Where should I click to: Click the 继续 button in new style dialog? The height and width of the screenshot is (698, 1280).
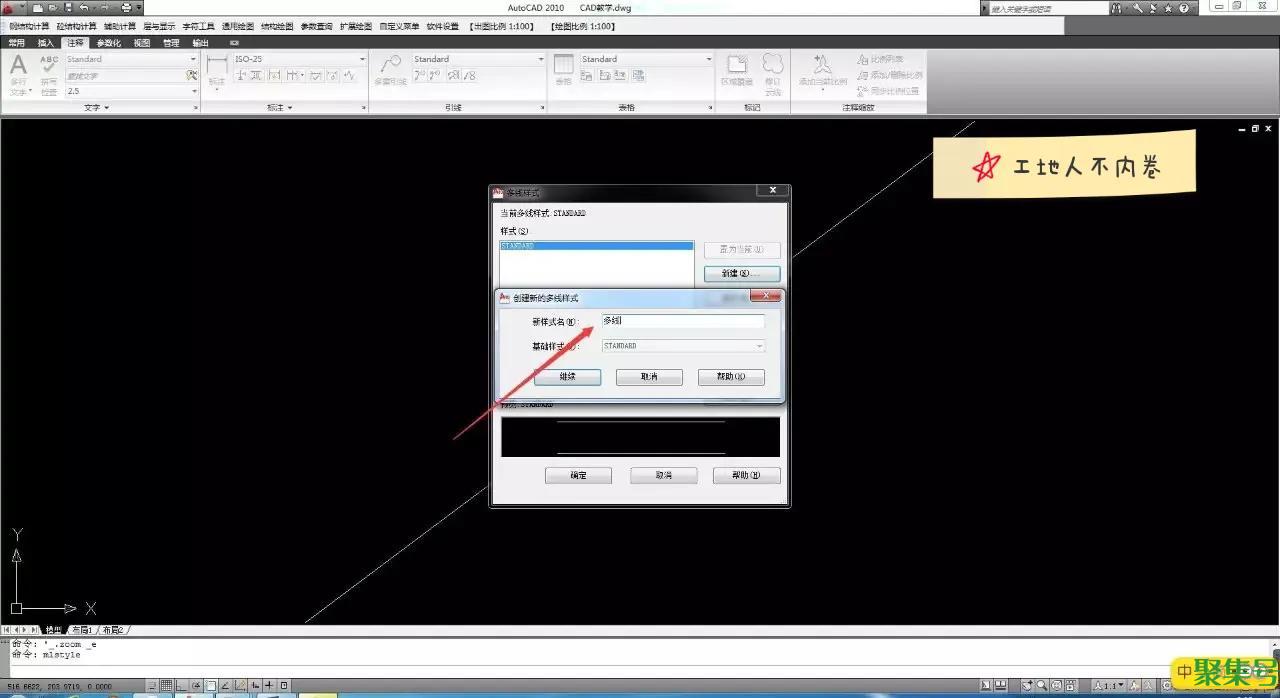[567, 377]
